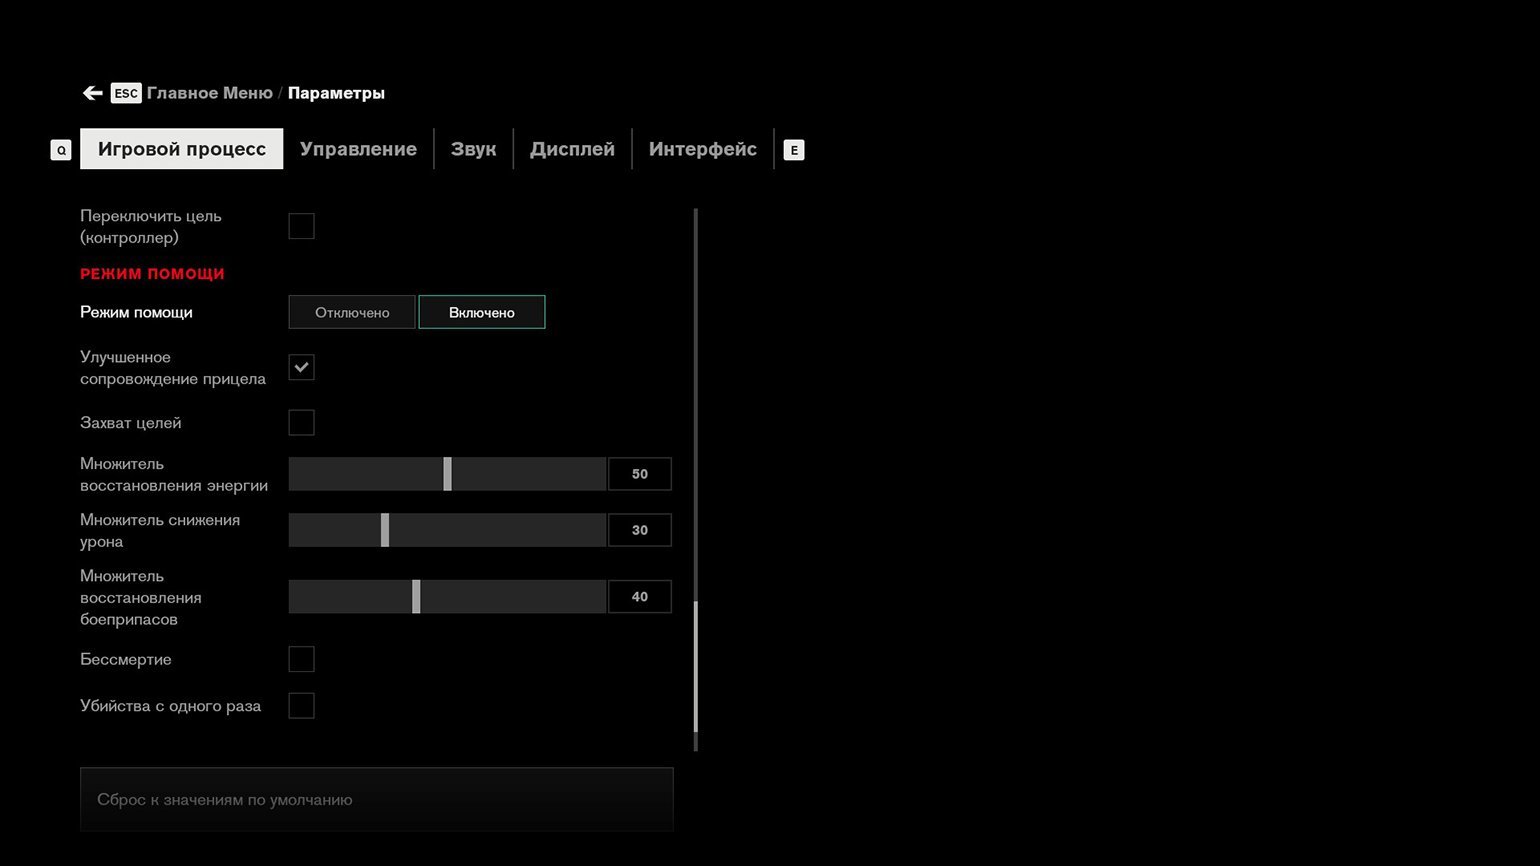
Task: Click Сброс к значениям по умолчанию
Action: (x=377, y=799)
